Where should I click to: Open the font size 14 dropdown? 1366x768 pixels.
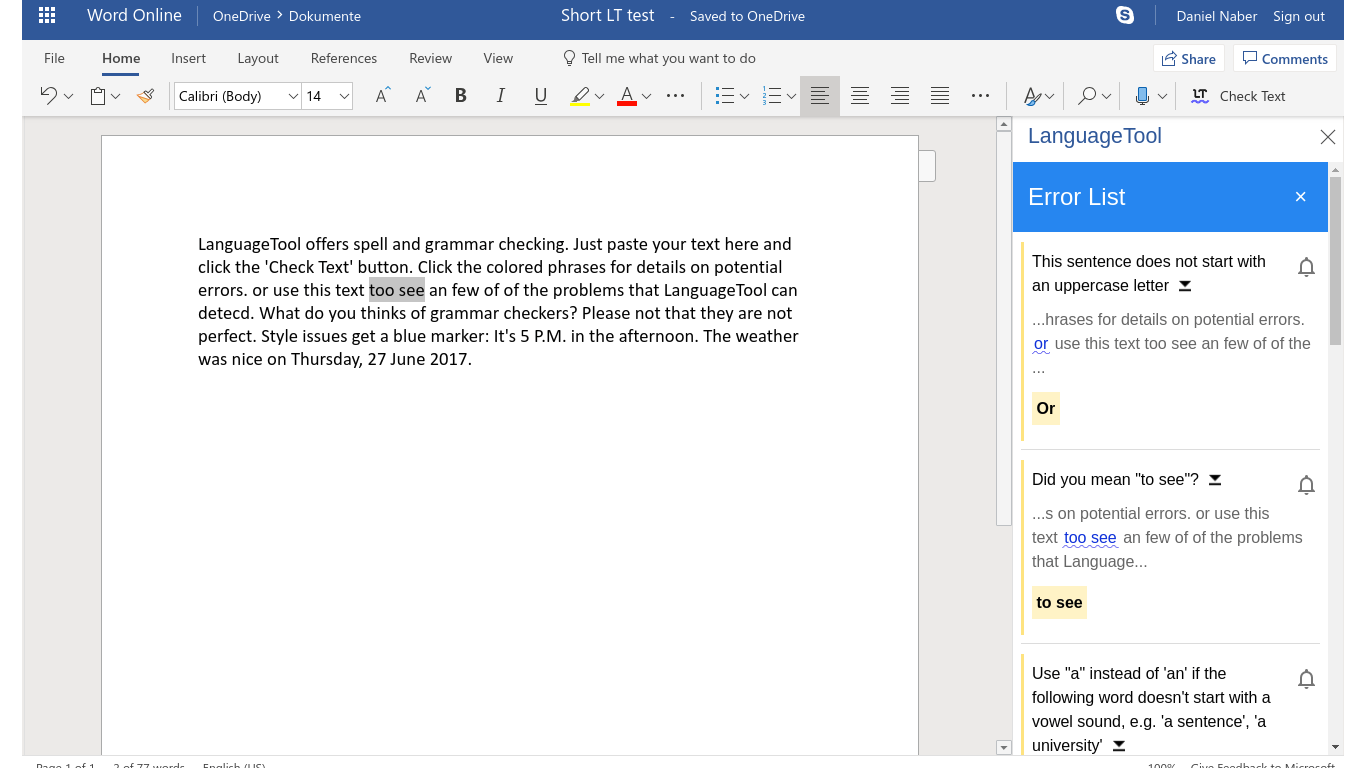[344, 96]
